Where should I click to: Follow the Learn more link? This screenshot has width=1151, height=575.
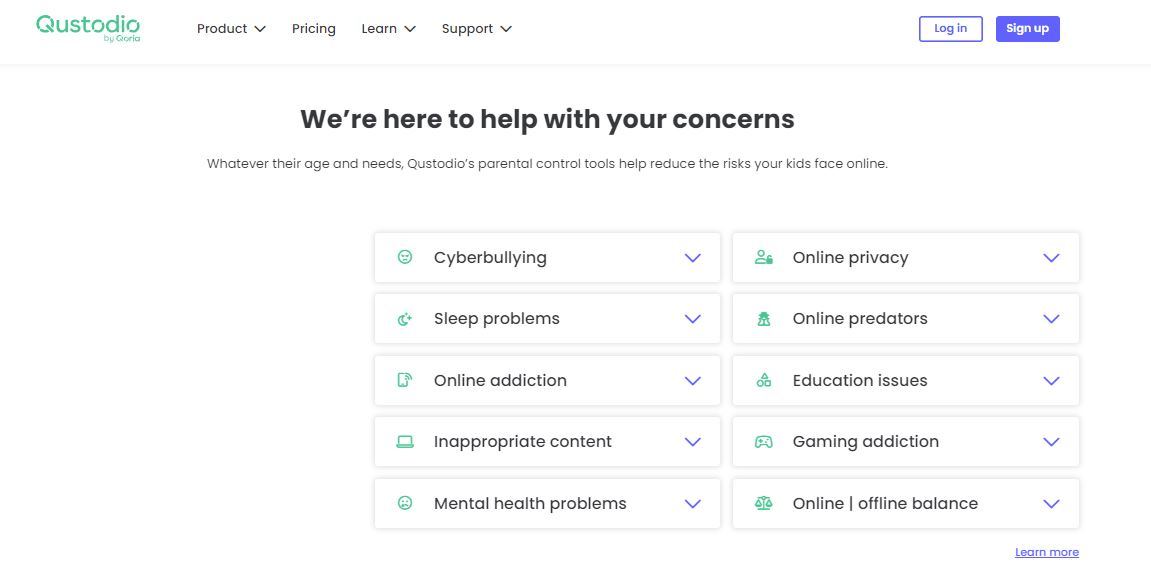click(x=1047, y=552)
